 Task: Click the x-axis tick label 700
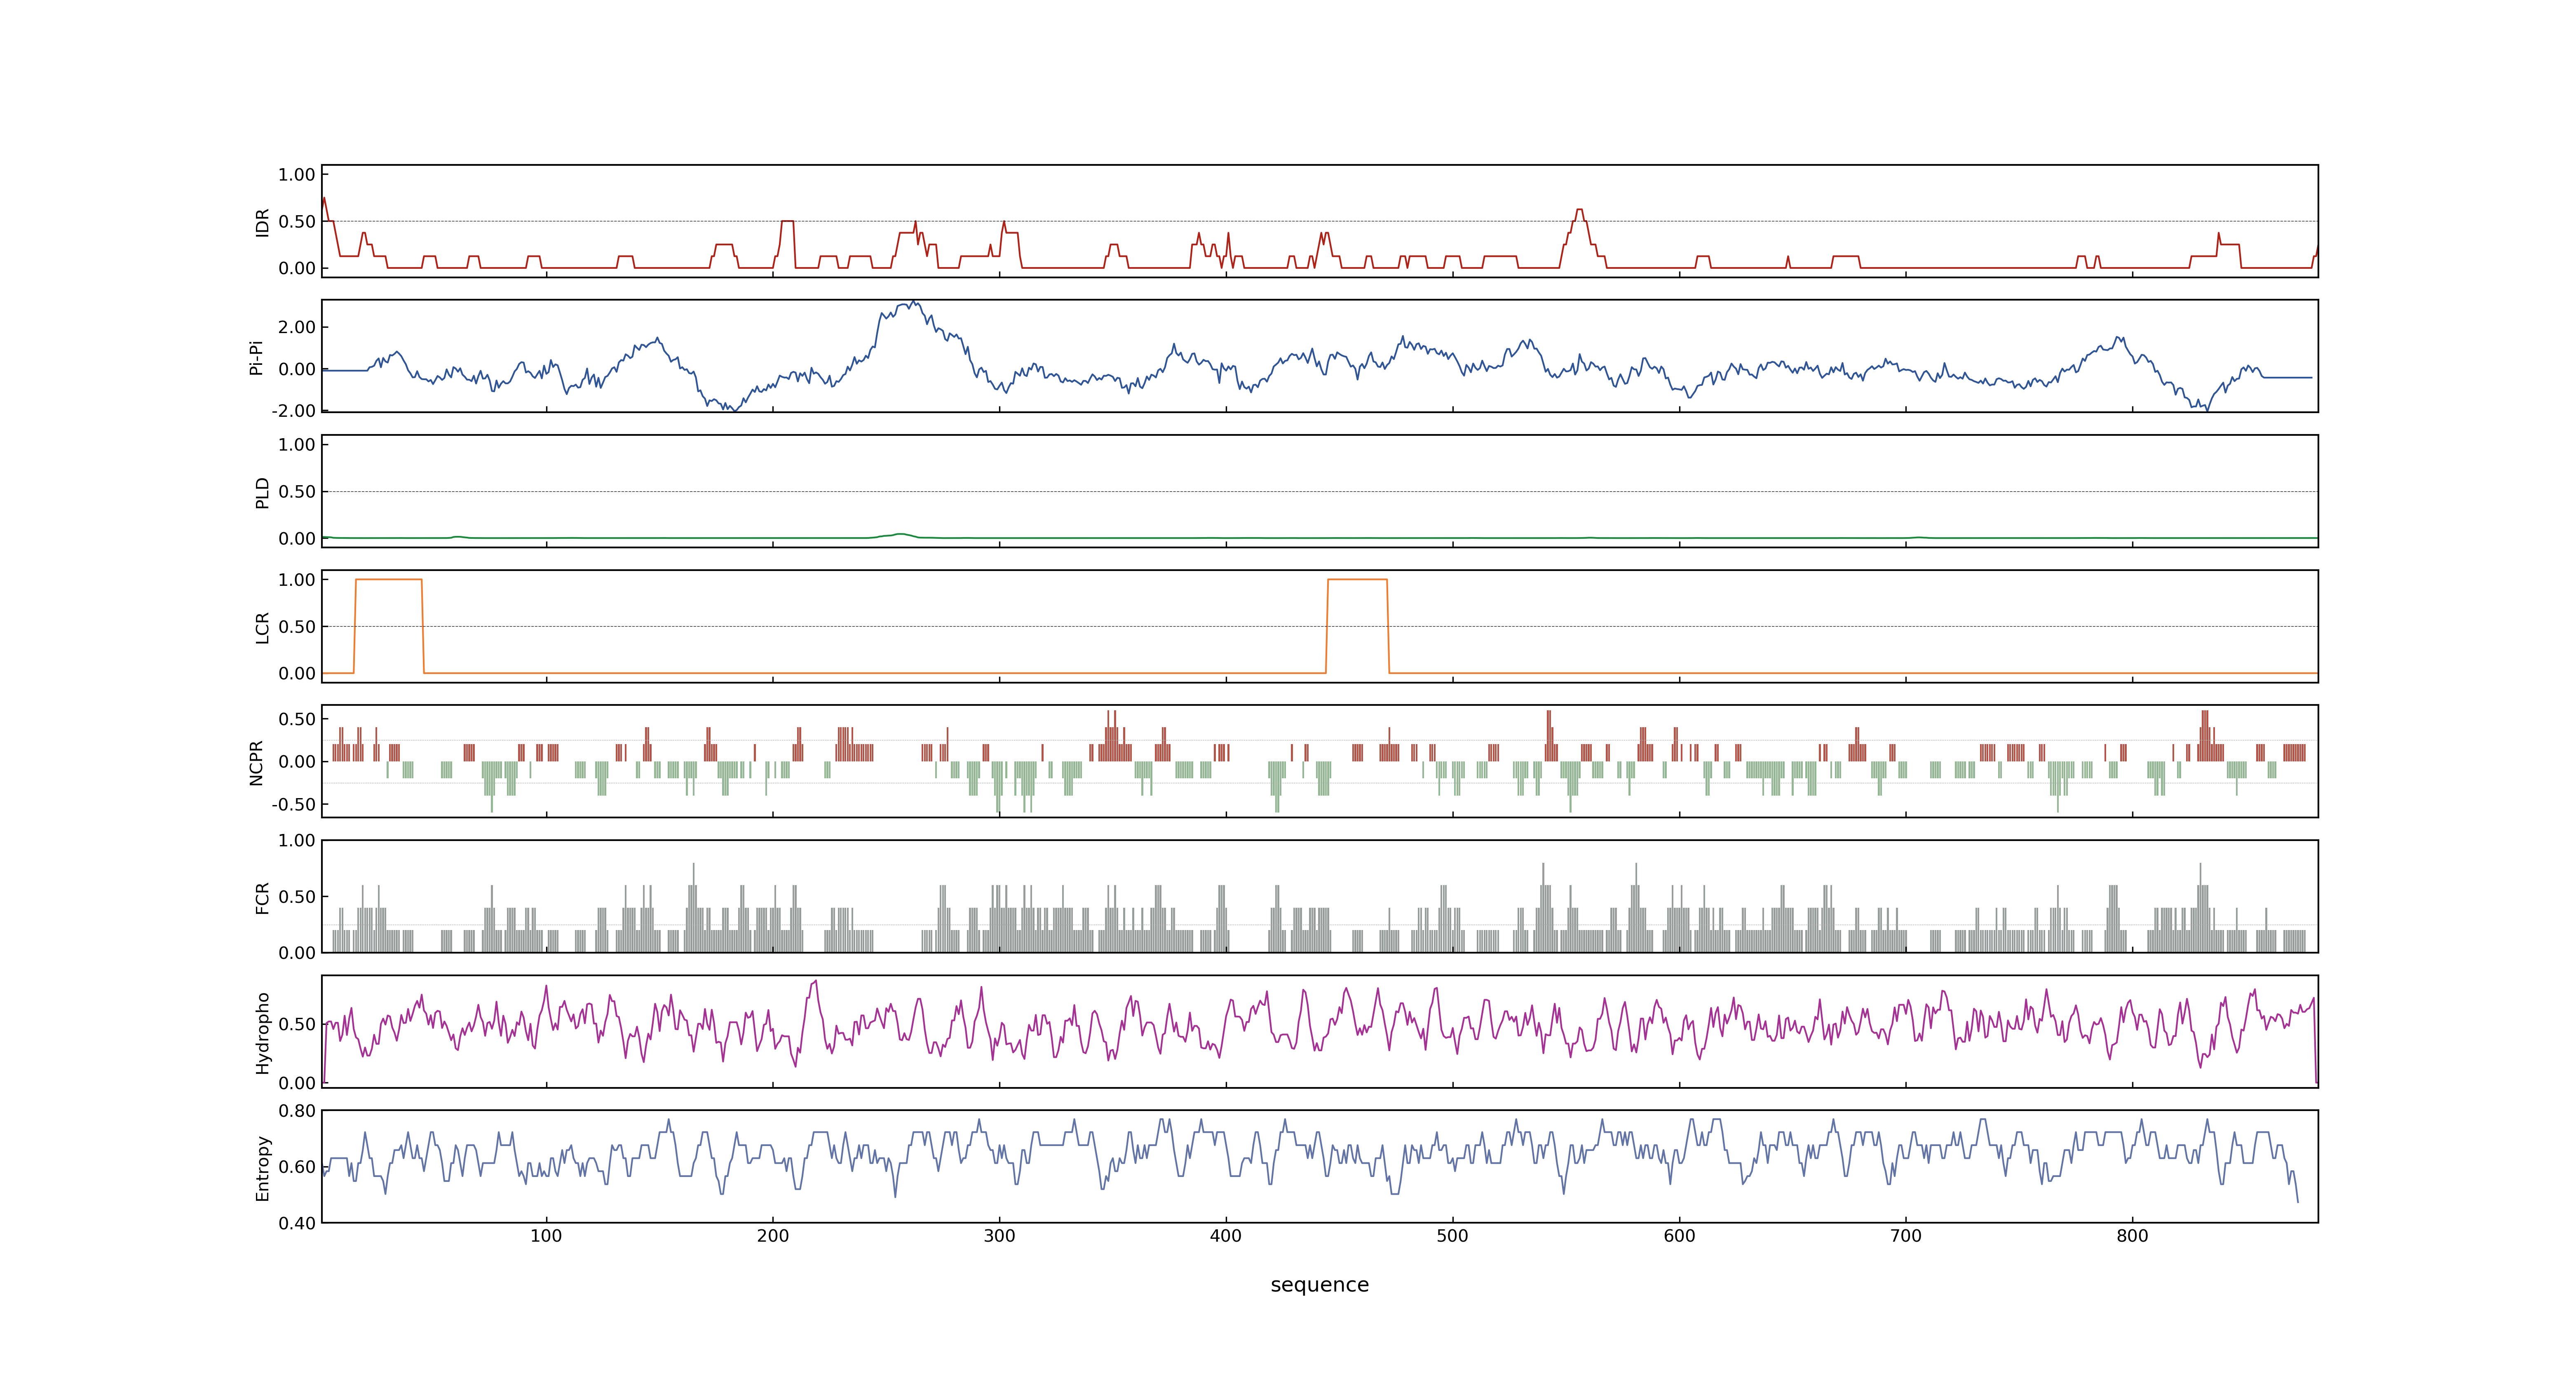coord(1906,1236)
